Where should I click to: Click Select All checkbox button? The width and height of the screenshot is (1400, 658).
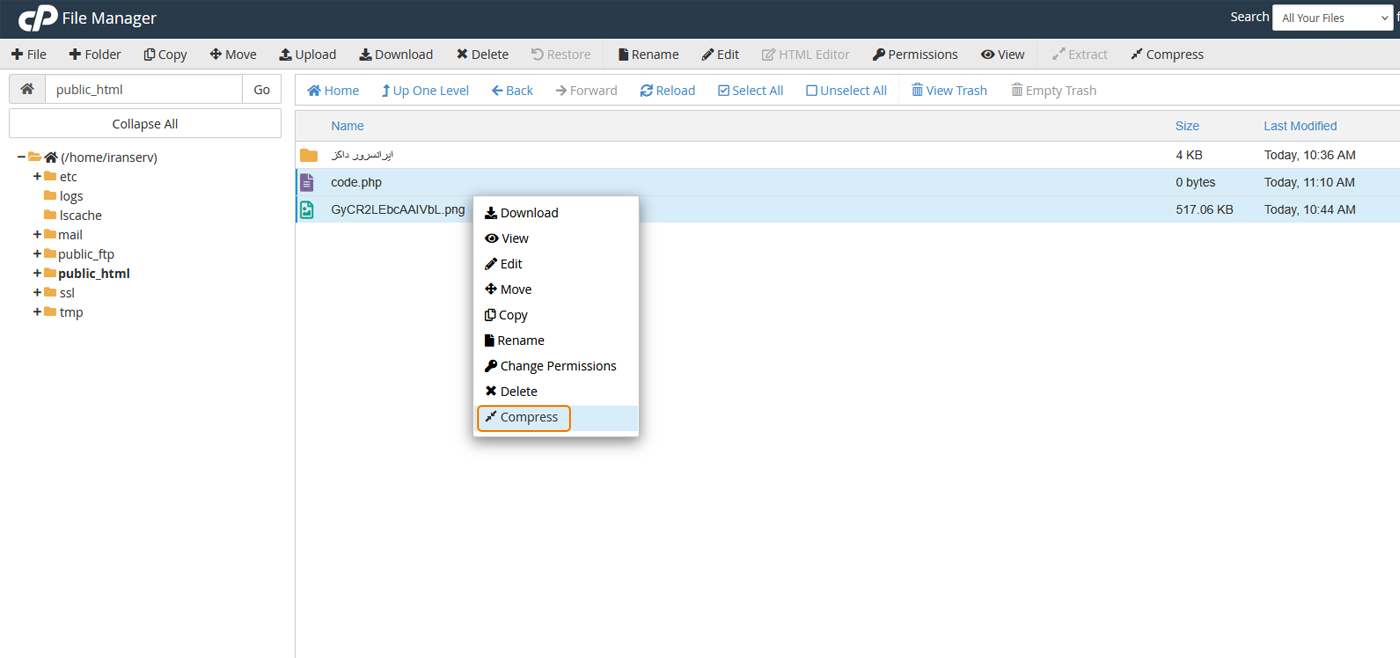(724, 91)
